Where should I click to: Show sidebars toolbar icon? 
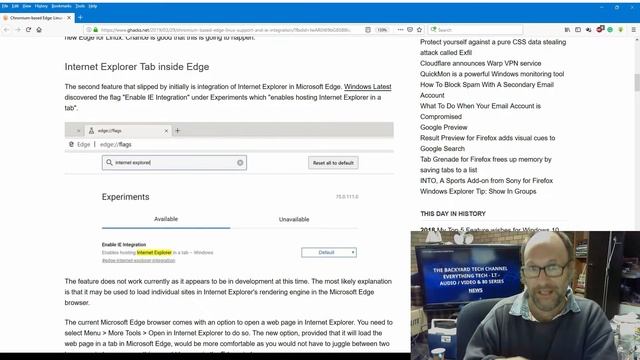[x=578, y=30]
